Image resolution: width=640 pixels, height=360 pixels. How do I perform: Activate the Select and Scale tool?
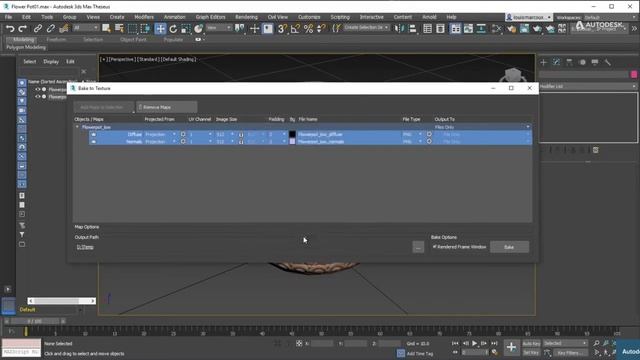[186, 29]
